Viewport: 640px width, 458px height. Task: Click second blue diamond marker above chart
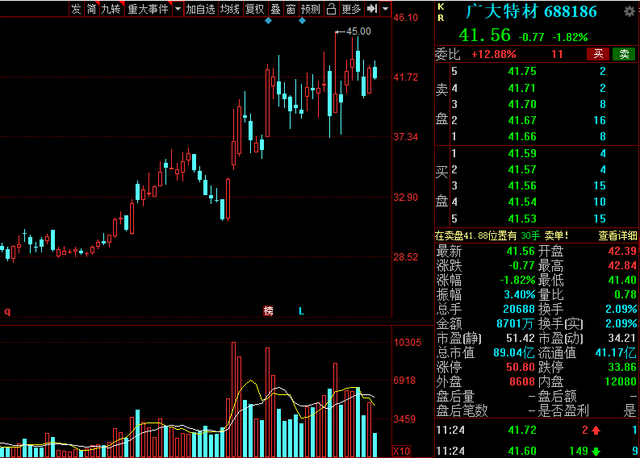302,21
